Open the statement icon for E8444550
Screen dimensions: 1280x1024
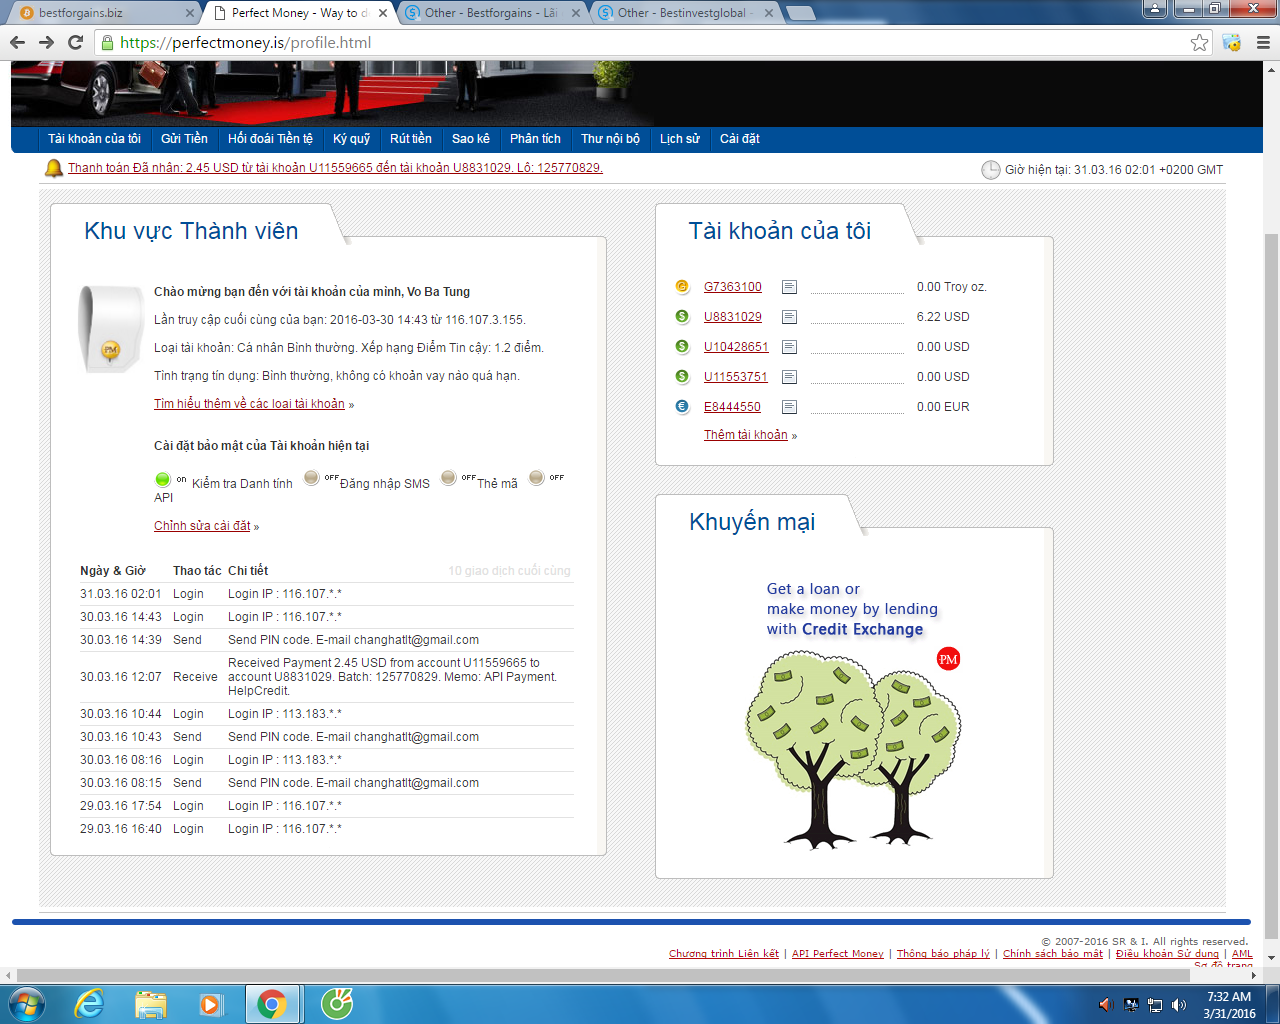[x=789, y=407]
